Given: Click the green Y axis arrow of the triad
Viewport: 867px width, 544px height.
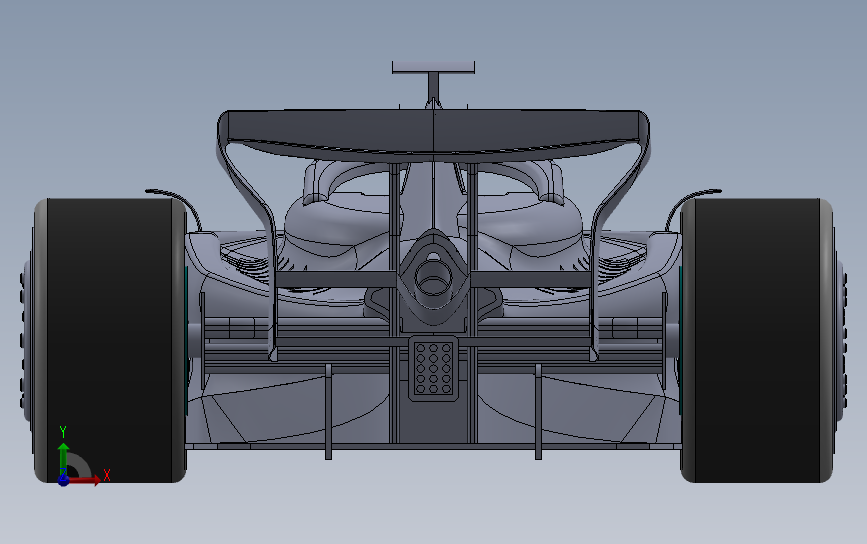Looking at the screenshot, I should point(63,456).
